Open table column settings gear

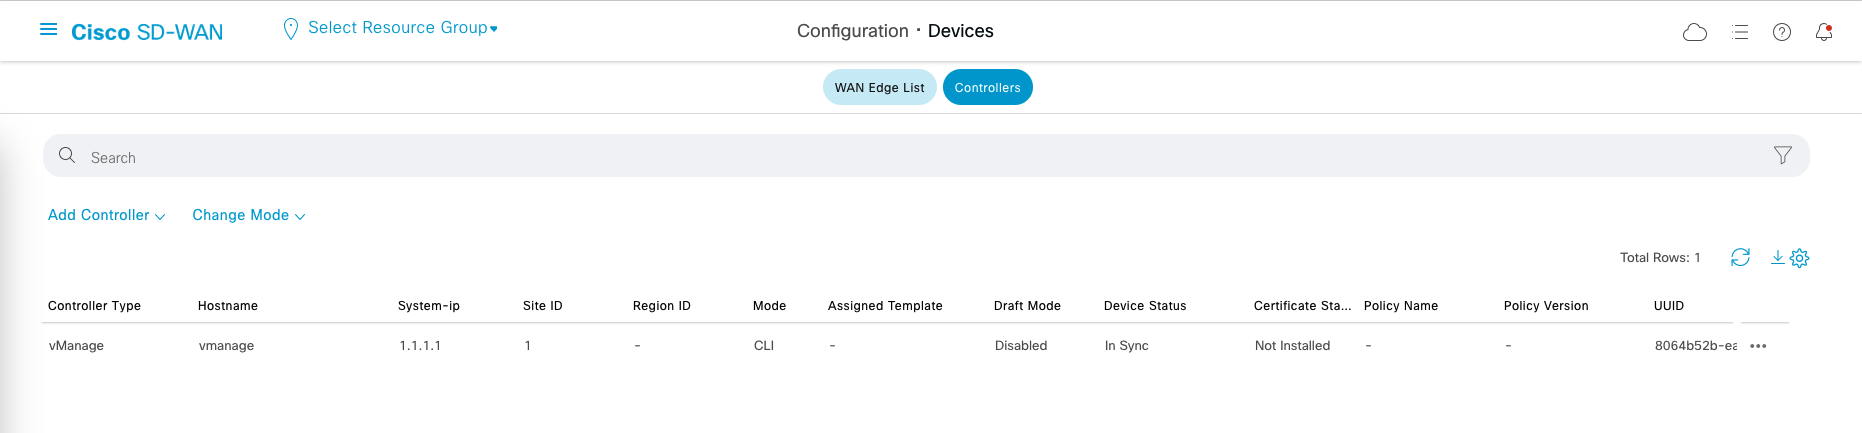click(x=1800, y=258)
